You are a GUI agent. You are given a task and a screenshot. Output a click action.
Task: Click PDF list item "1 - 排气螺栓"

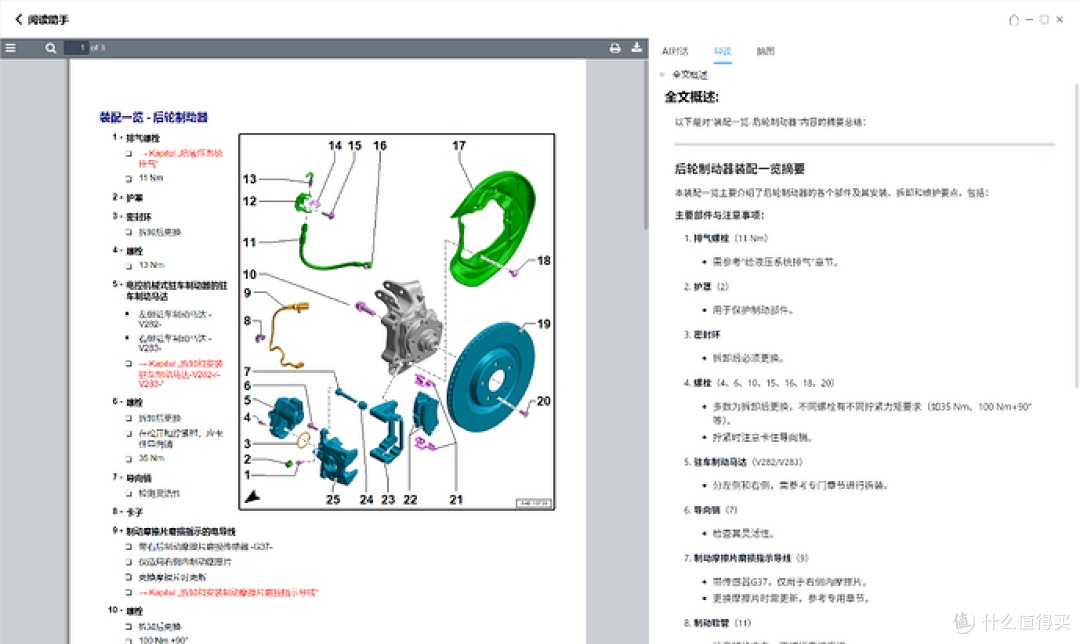pyautogui.click(x=136, y=138)
